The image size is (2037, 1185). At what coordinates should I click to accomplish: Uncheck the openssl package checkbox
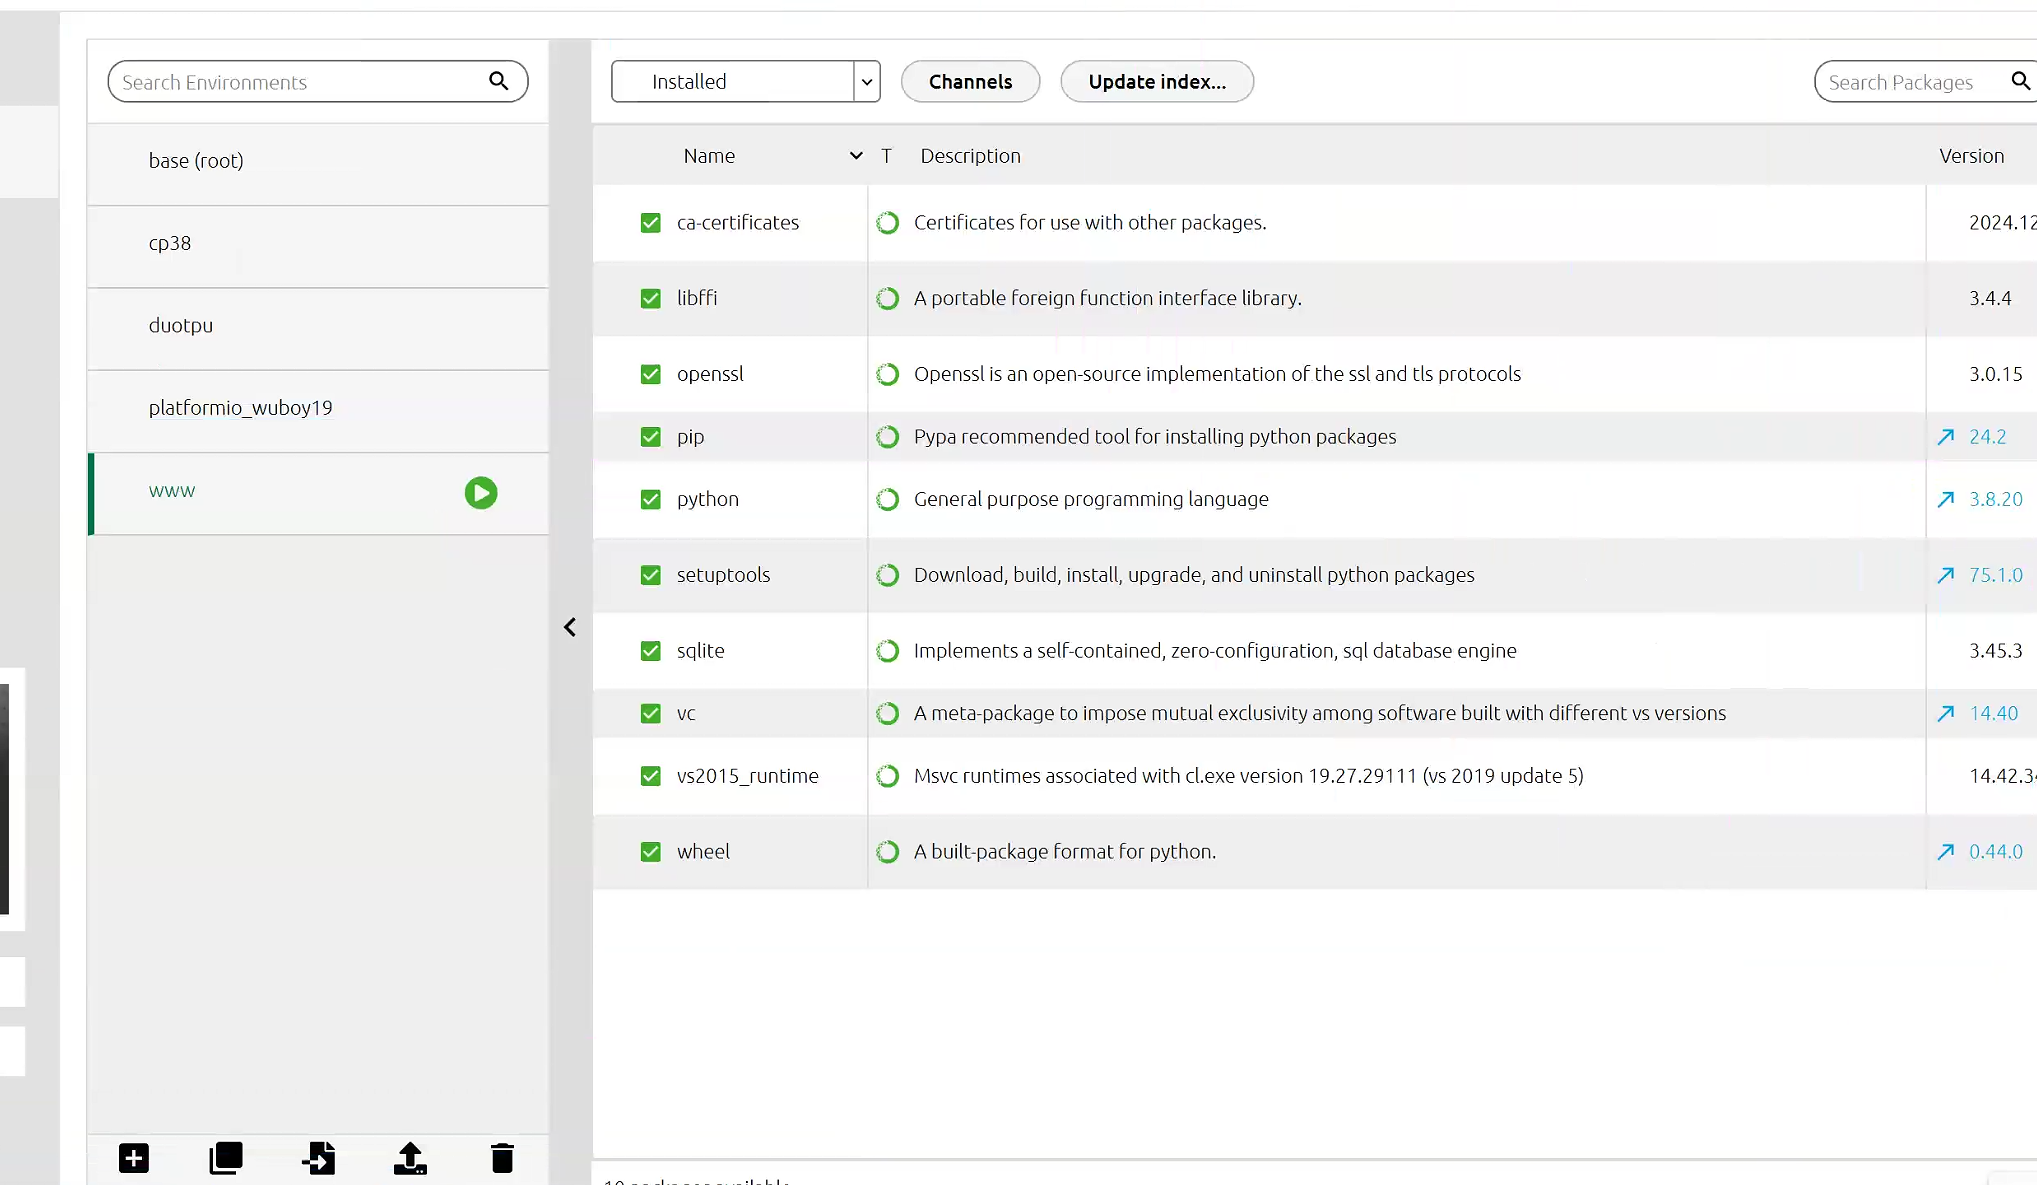tap(651, 374)
